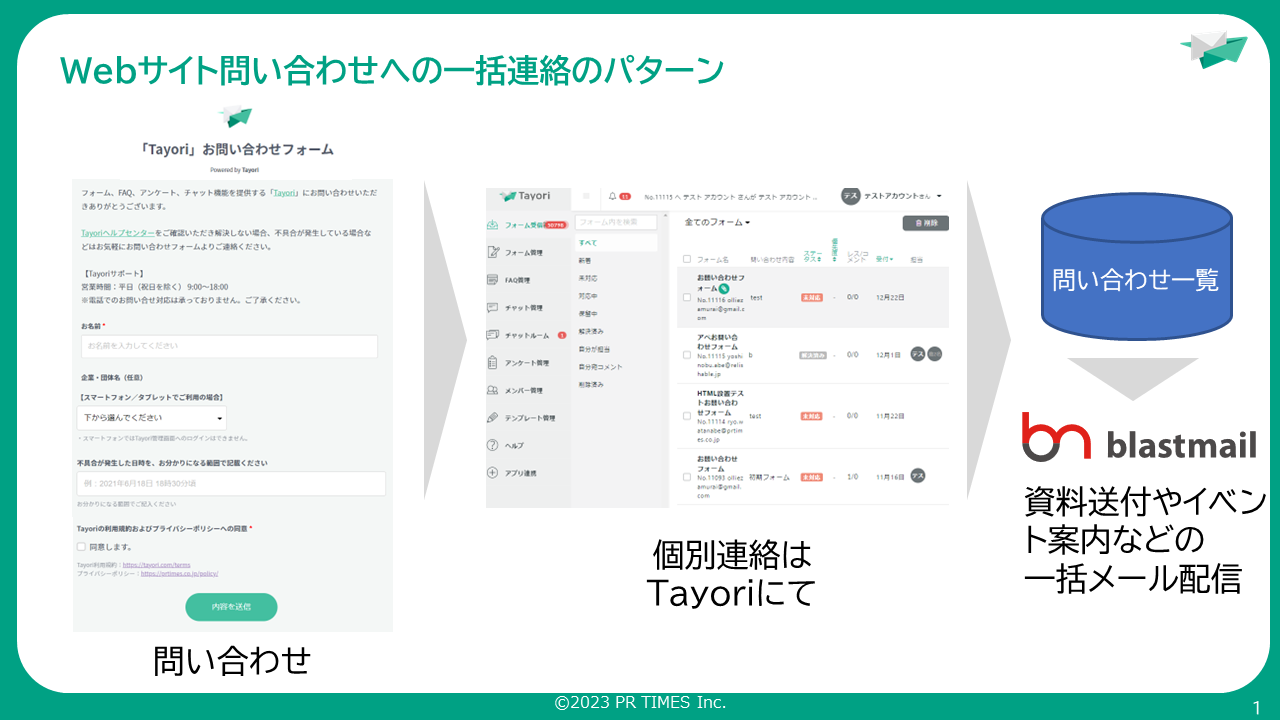Click the 未対応 status badge on the 12月22日 row

[x=811, y=298]
